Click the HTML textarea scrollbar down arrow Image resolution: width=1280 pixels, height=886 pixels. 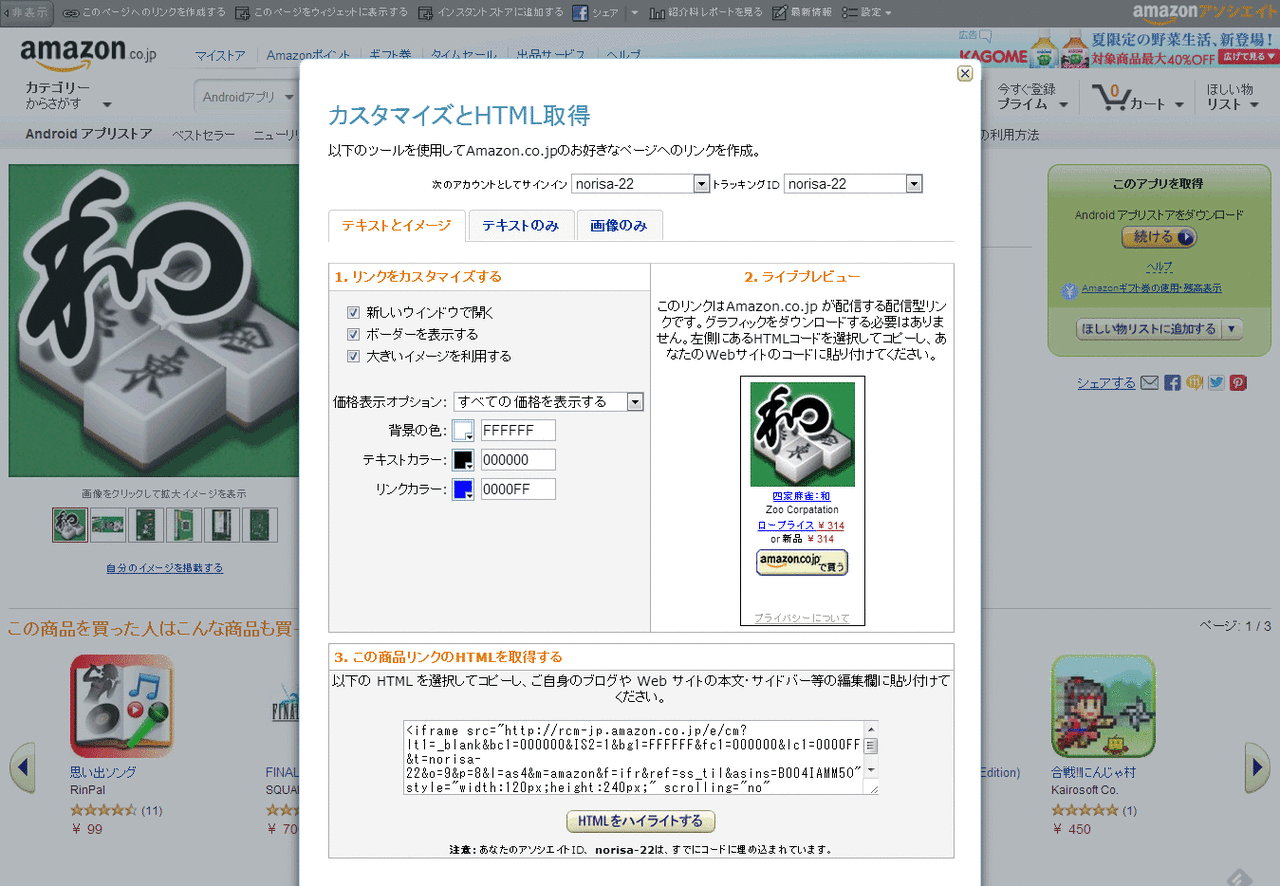tap(871, 770)
